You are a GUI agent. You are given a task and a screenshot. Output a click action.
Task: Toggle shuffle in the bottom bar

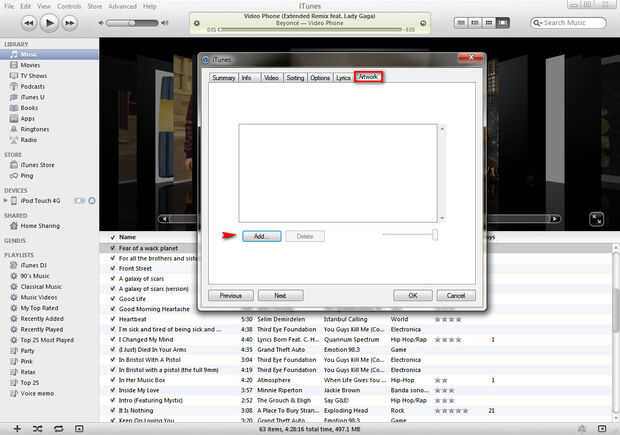(38, 429)
